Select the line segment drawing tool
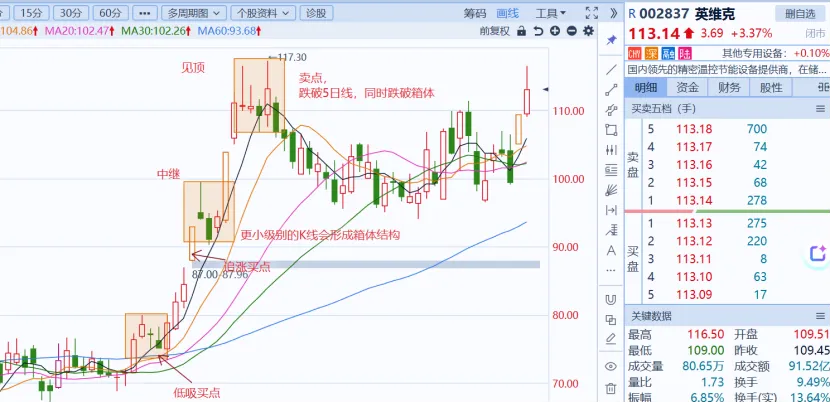Viewport: 831px width, 403px height. pos(611,90)
